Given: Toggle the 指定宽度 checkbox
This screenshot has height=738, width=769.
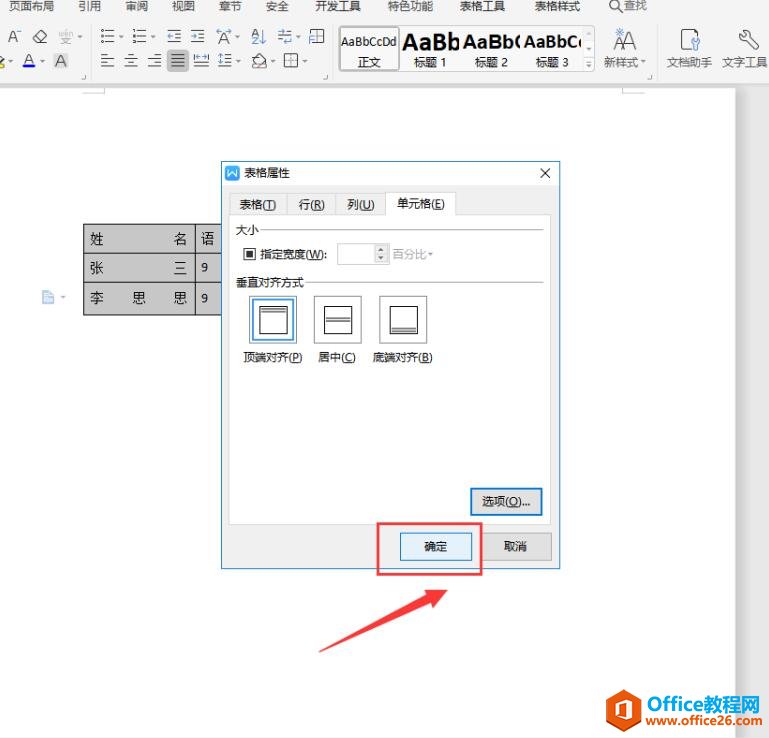Looking at the screenshot, I should [250, 254].
